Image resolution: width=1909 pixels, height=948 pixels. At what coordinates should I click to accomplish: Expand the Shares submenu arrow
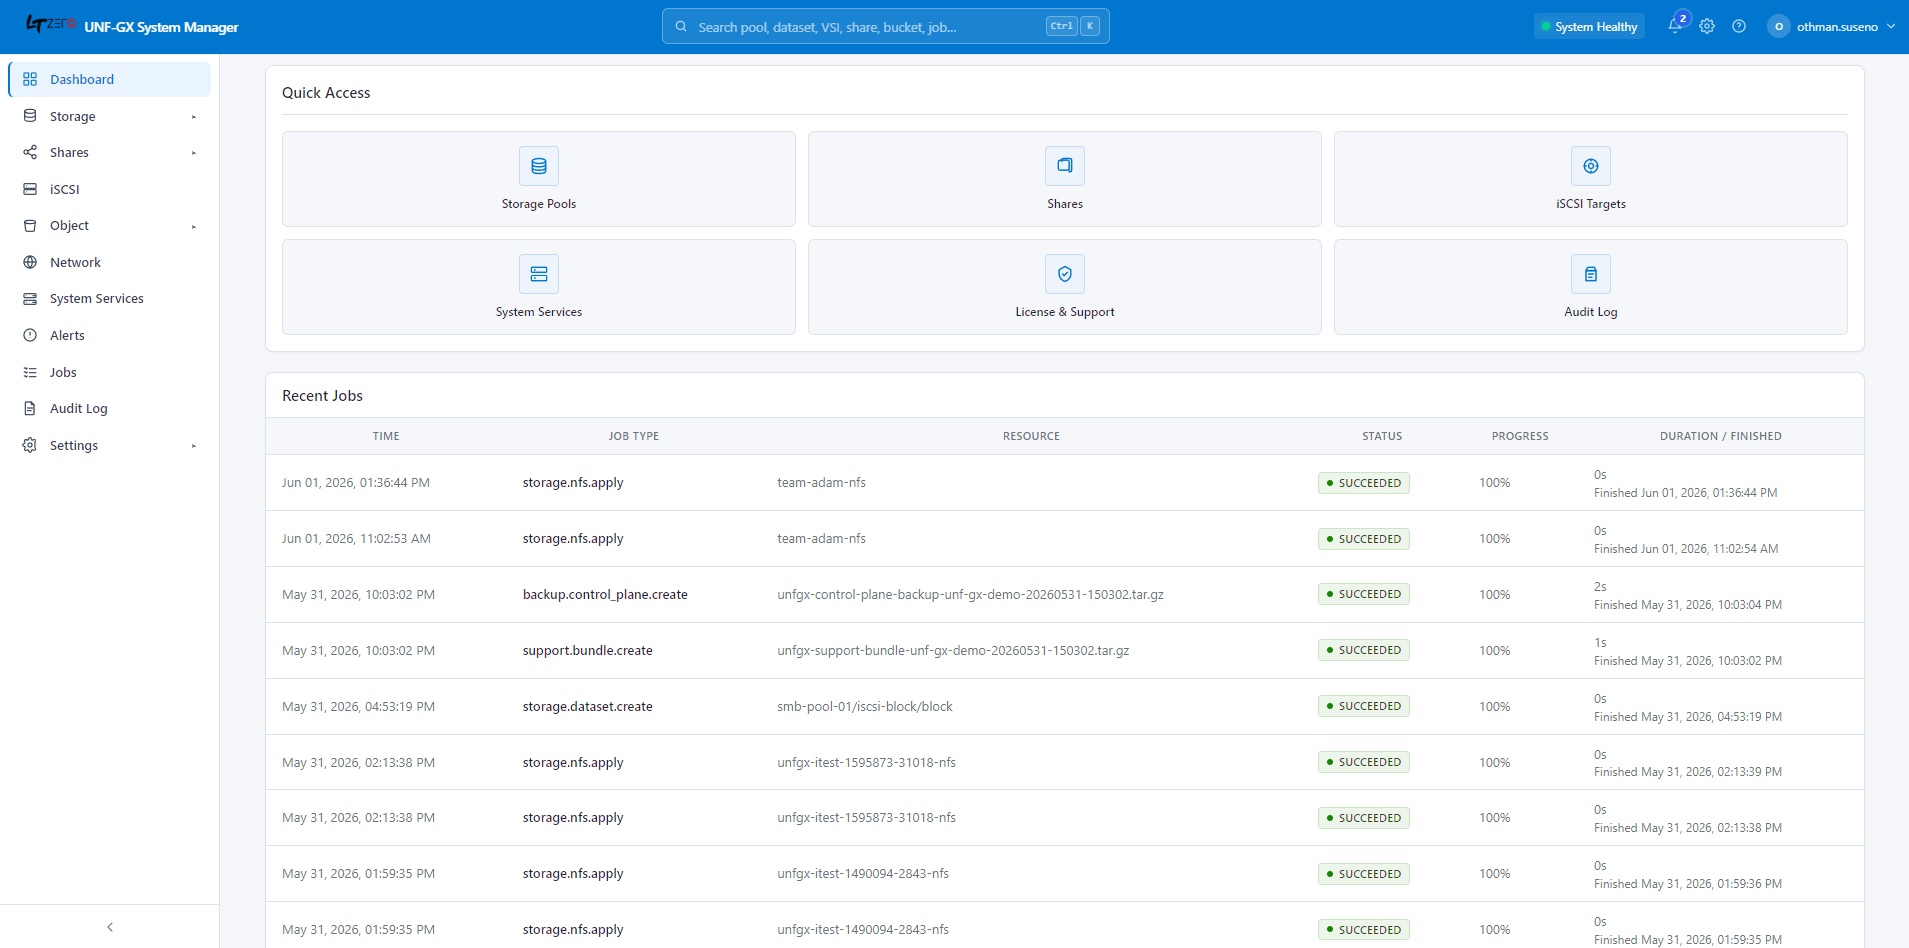click(194, 153)
